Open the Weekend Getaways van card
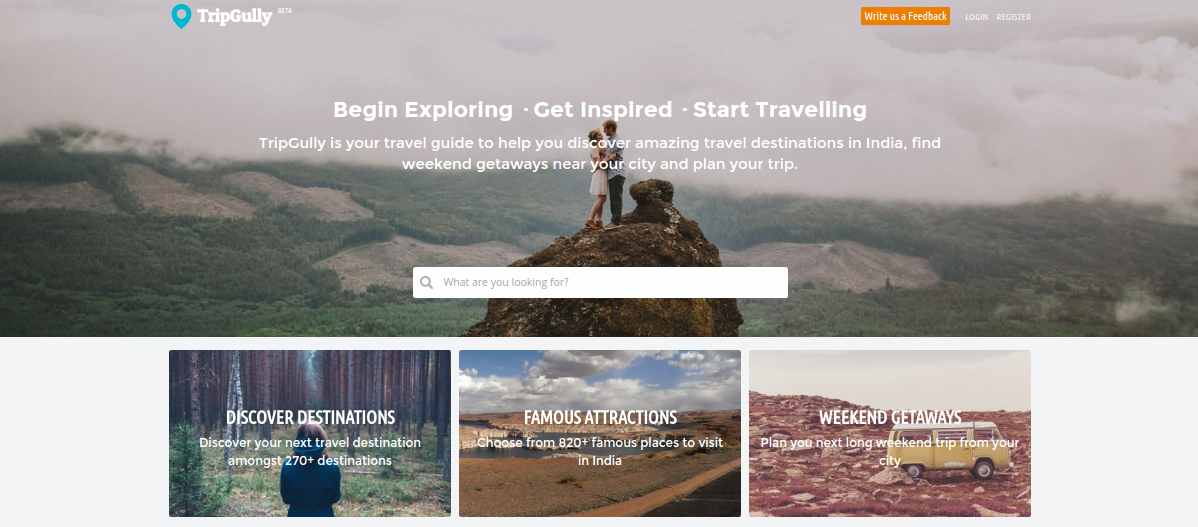Image resolution: width=1198 pixels, height=527 pixels. click(890, 434)
